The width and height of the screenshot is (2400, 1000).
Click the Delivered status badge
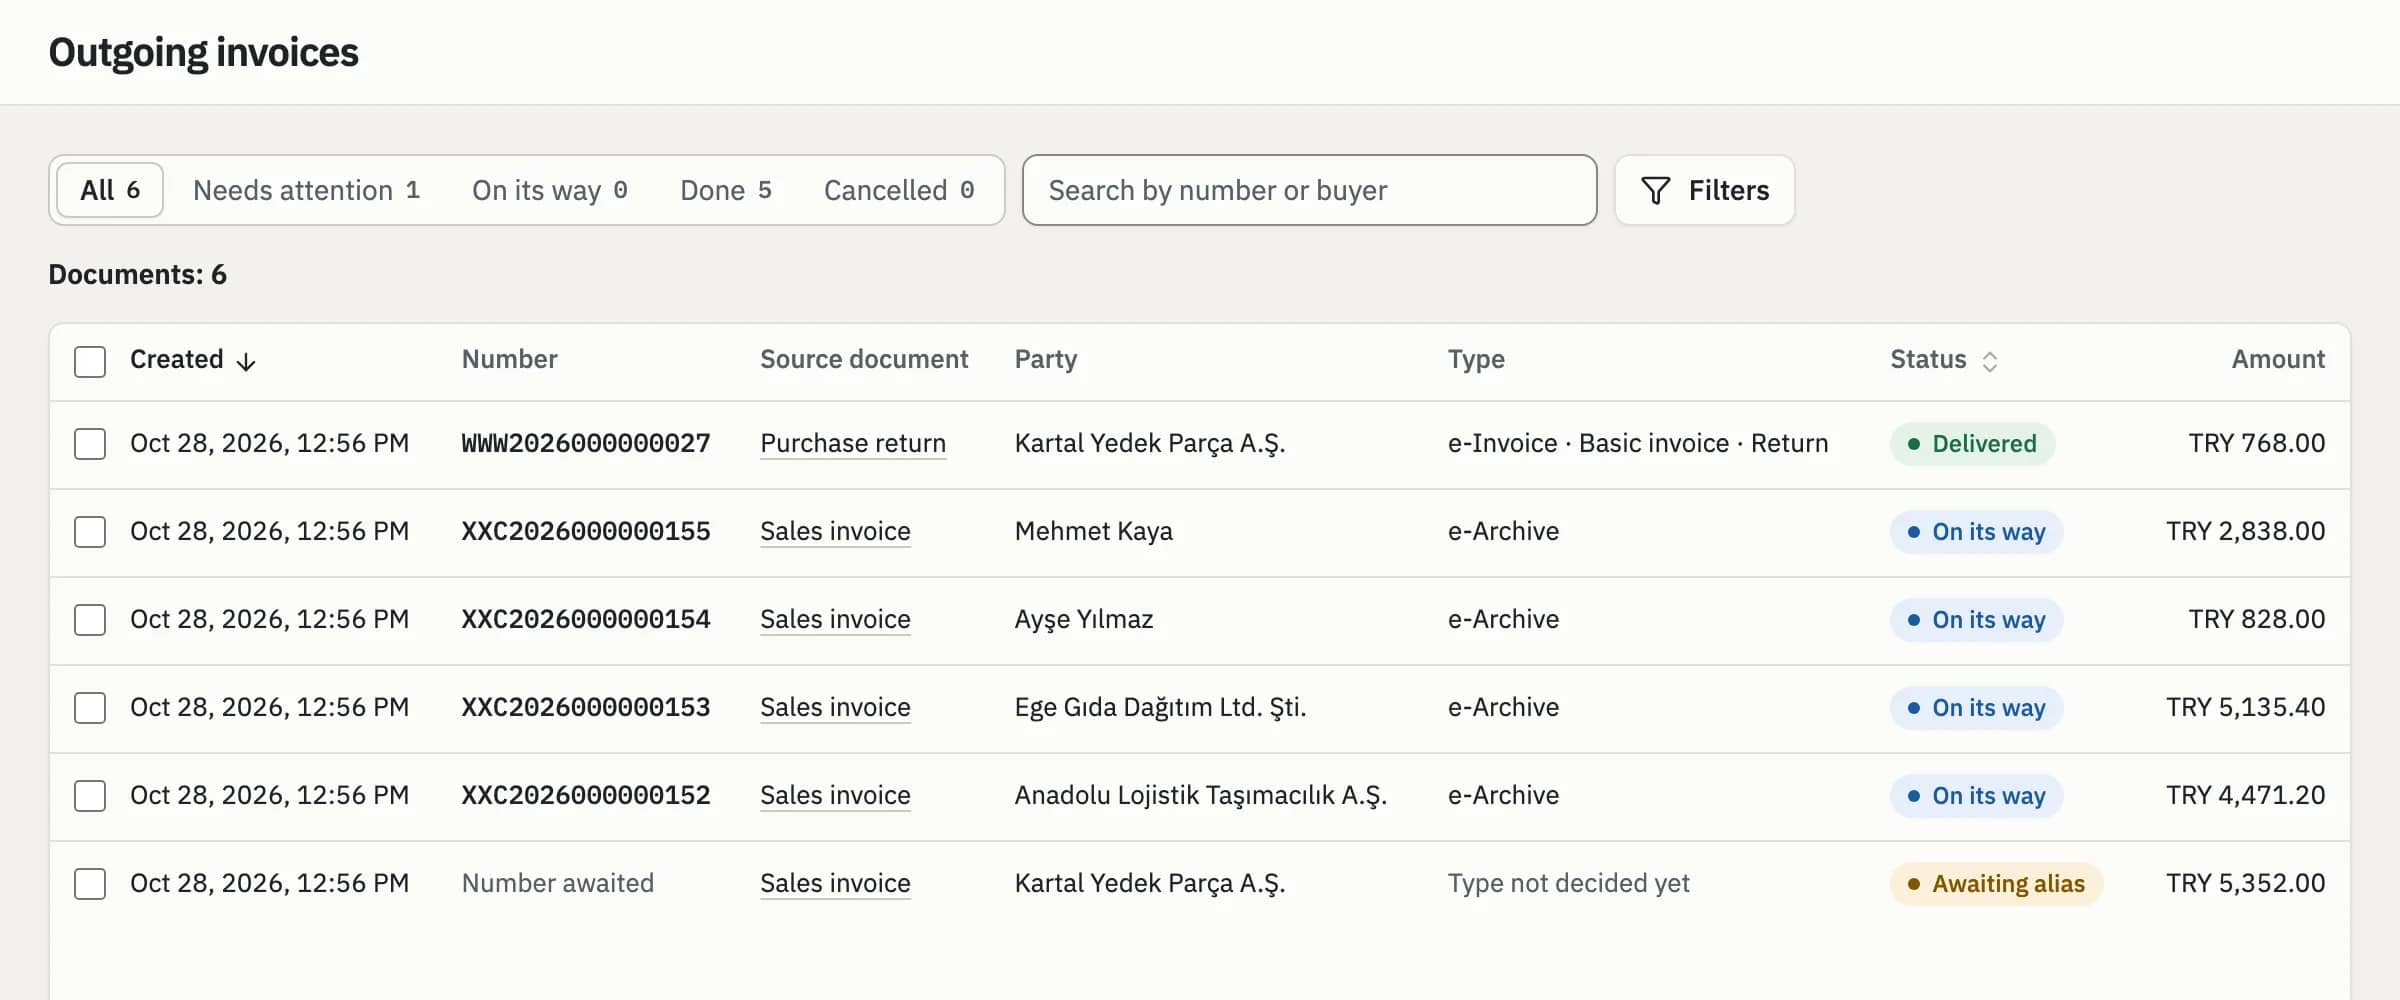[1972, 444]
